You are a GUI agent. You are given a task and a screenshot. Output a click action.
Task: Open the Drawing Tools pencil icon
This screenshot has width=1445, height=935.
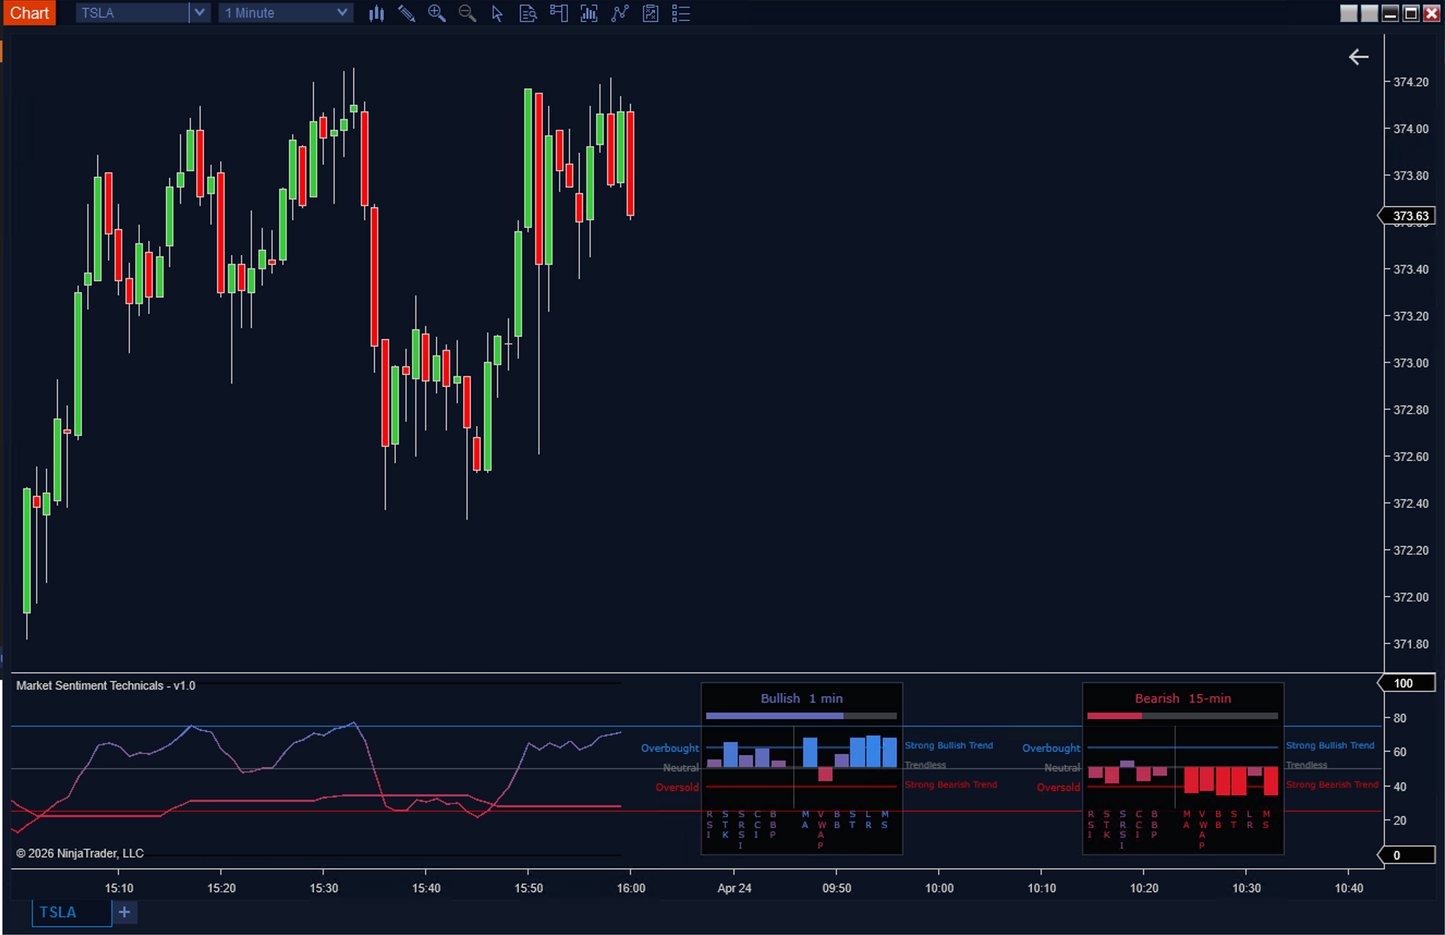tap(406, 13)
